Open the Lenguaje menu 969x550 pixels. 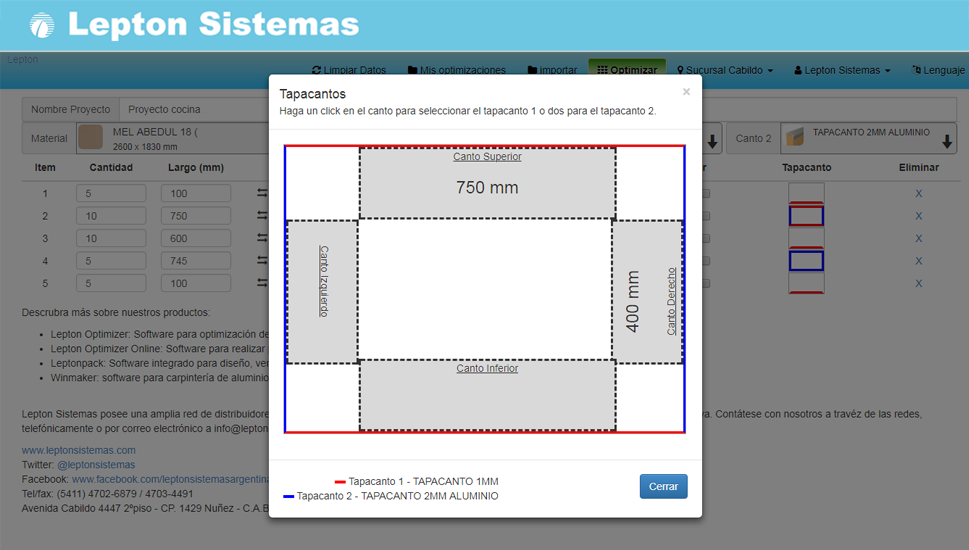(938, 70)
